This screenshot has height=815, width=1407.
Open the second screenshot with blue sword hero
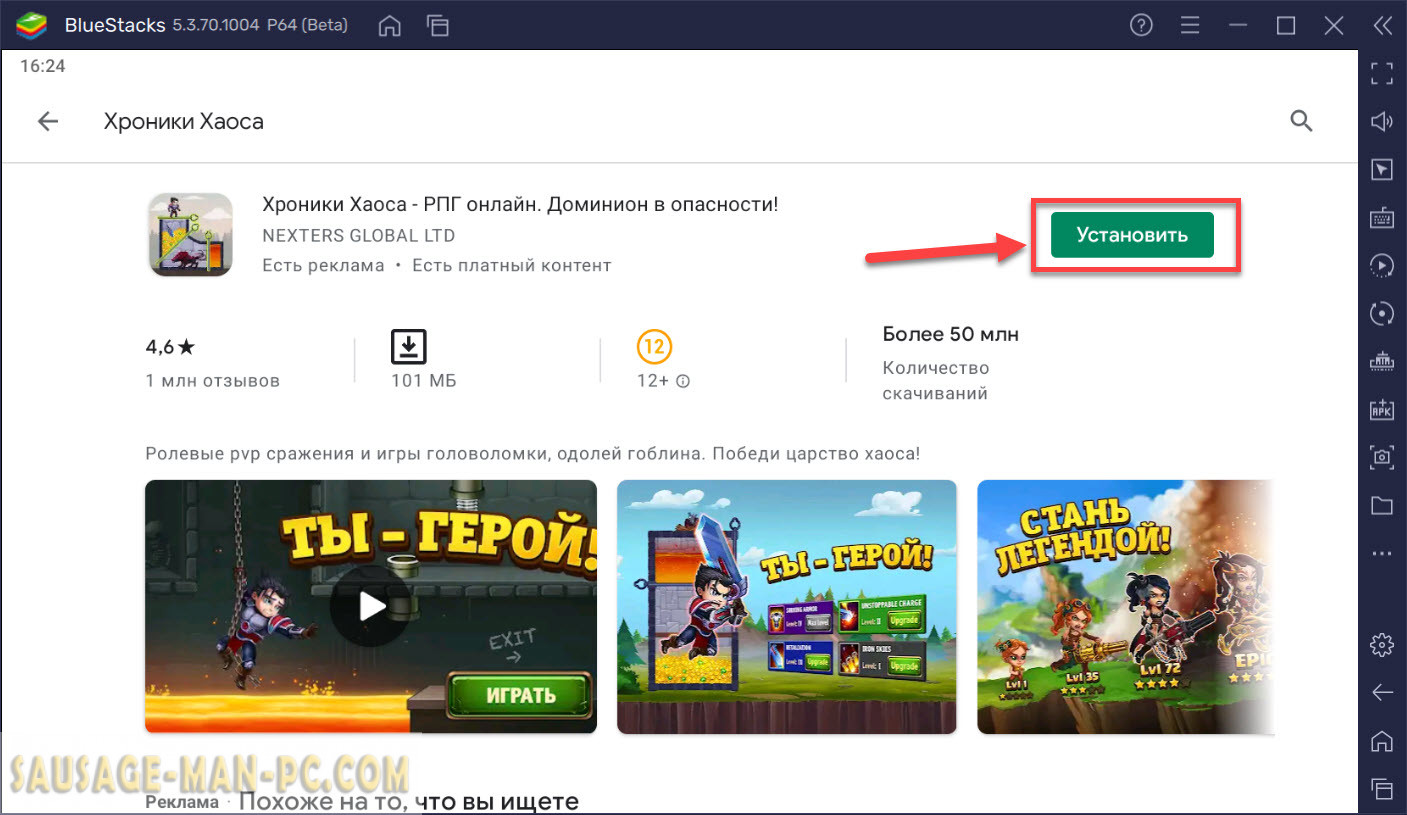787,607
